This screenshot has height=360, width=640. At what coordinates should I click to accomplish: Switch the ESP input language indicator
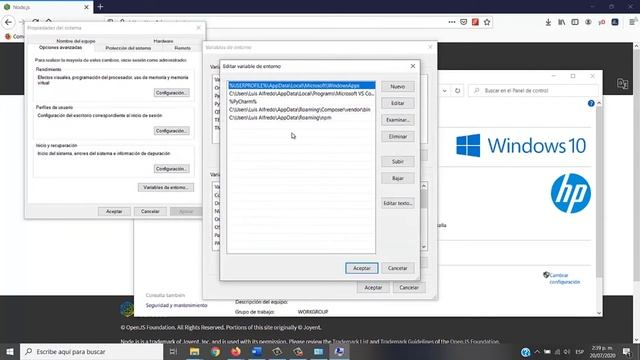579,351
